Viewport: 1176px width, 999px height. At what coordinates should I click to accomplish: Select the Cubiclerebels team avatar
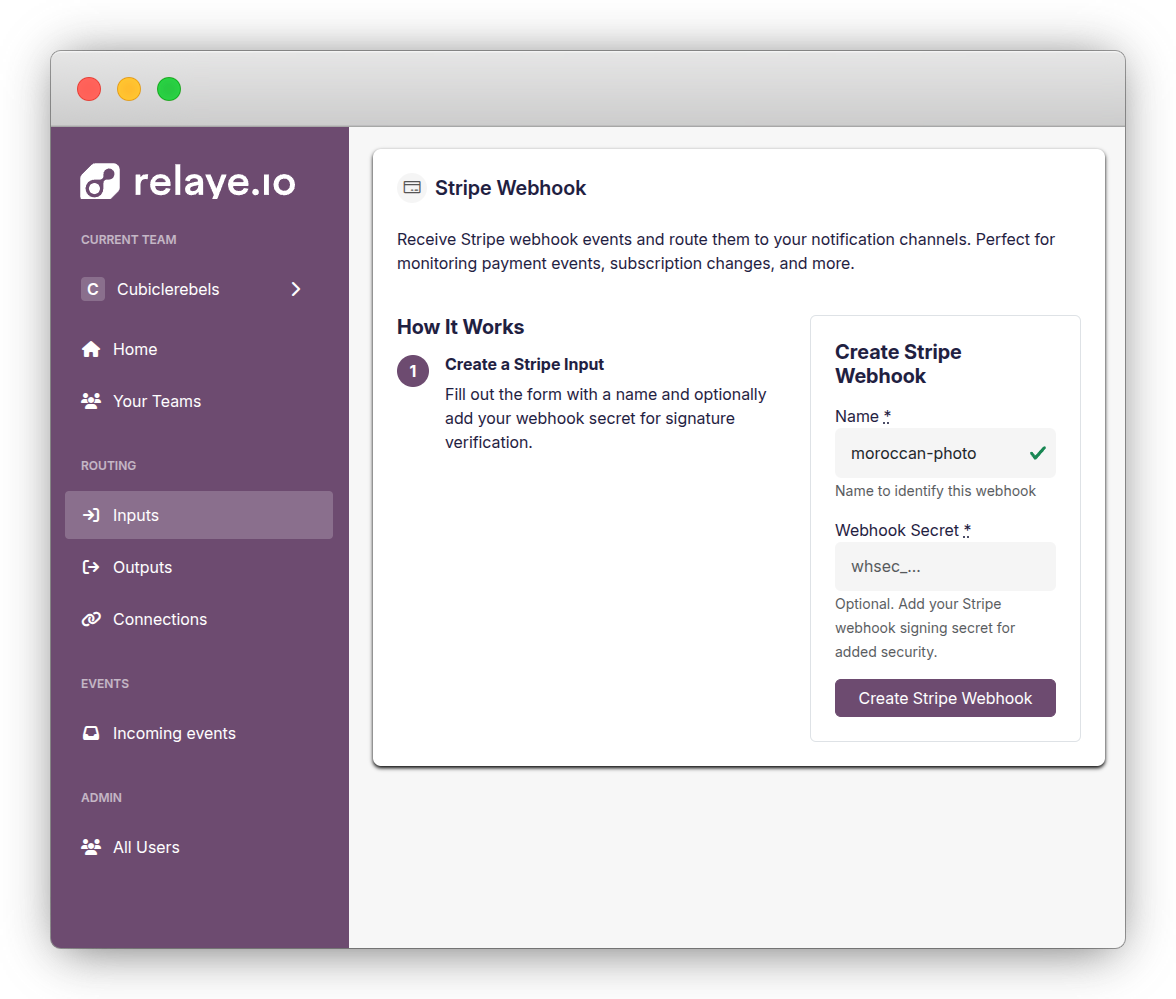click(x=92, y=289)
